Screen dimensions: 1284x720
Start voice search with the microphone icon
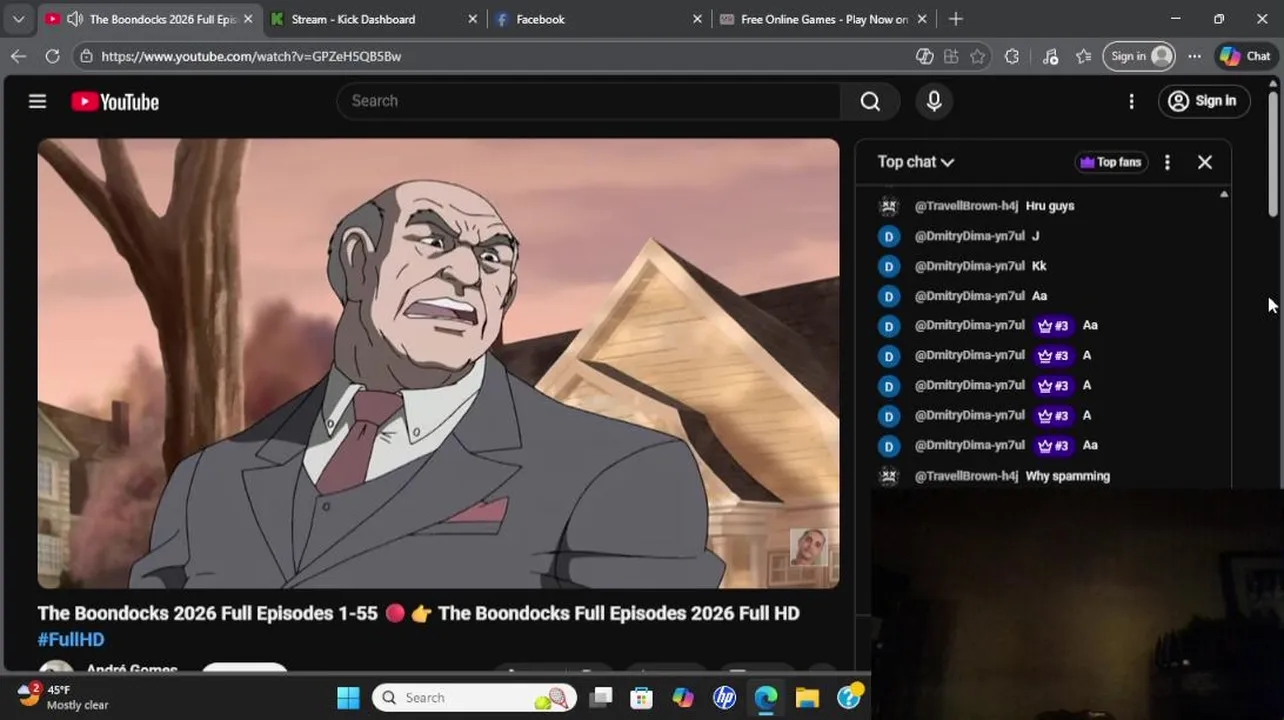pyautogui.click(x=934, y=101)
